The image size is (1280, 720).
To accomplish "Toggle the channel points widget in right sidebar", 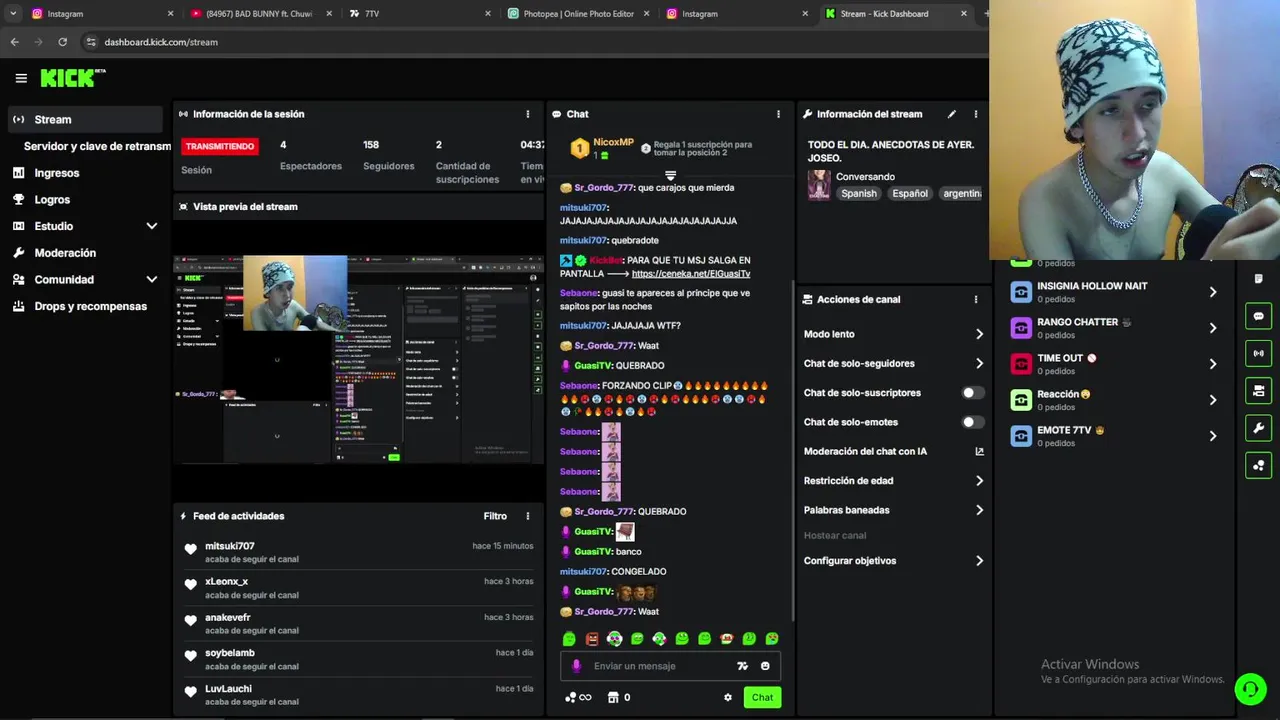I will coord(1259,465).
